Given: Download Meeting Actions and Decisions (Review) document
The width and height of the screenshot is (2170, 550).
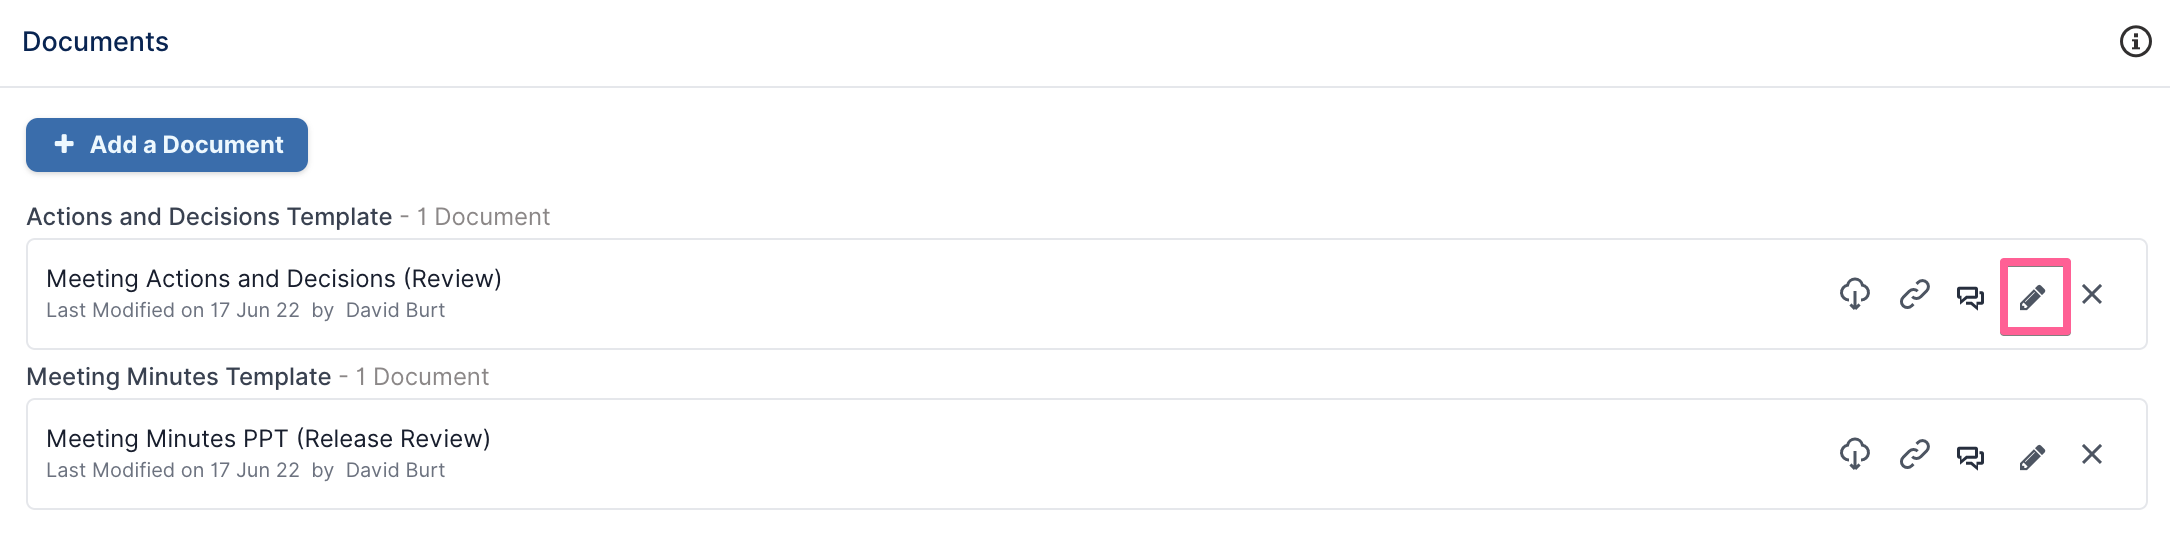Looking at the screenshot, I should click(x=1855, y=294).
